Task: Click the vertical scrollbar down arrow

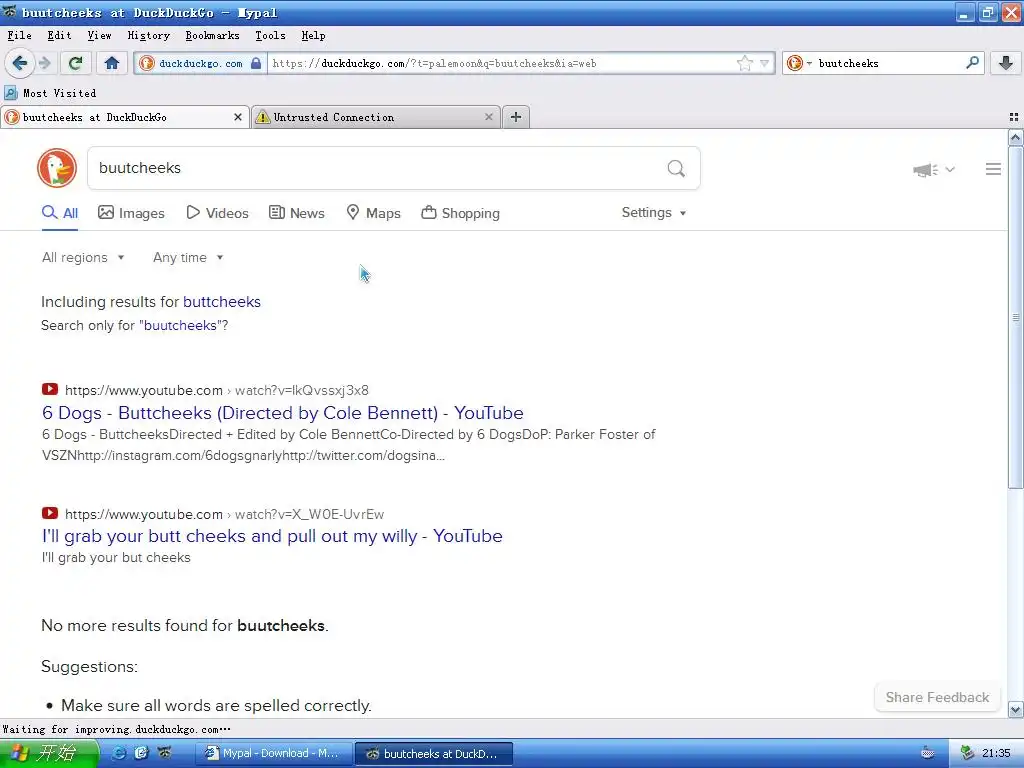Action: click(1015, 709)
